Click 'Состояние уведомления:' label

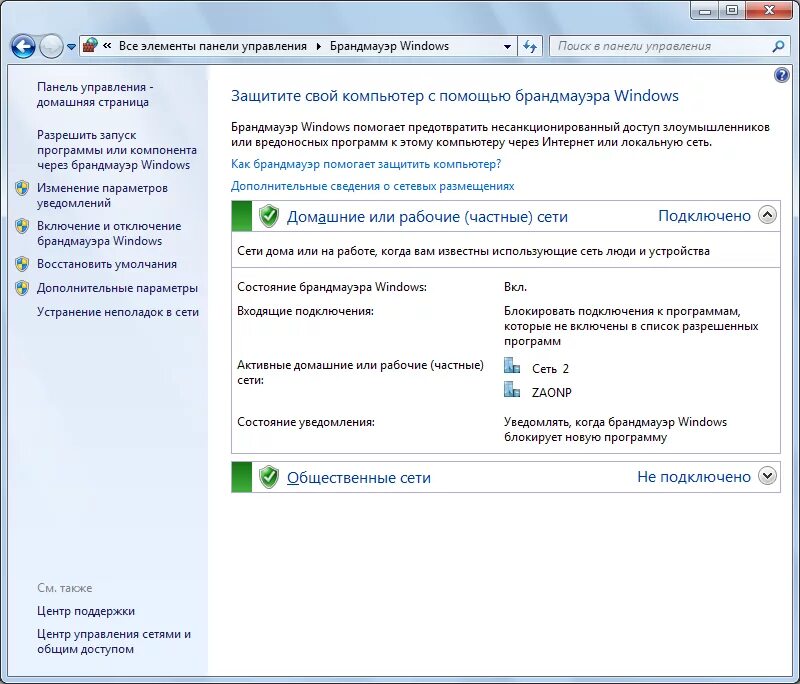tap(306, 422)
